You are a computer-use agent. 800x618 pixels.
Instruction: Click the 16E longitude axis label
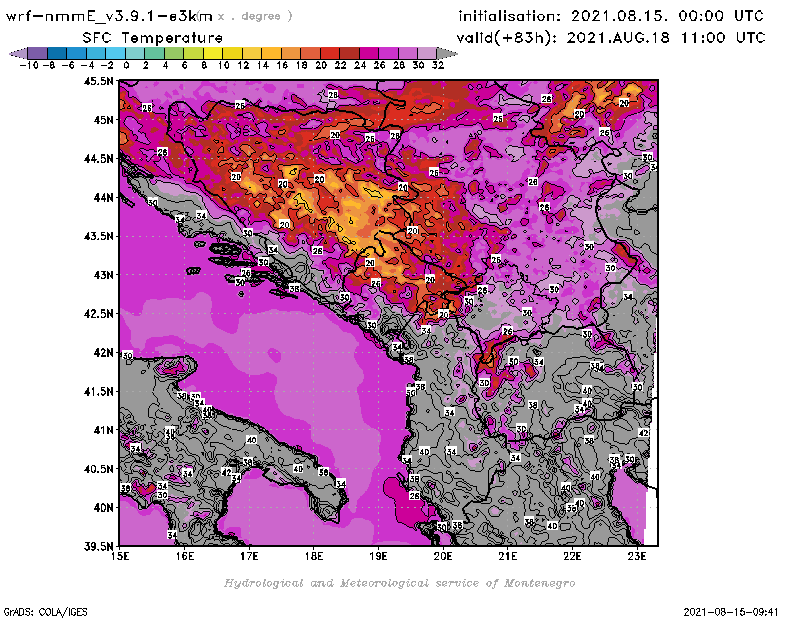click(185, 556)
